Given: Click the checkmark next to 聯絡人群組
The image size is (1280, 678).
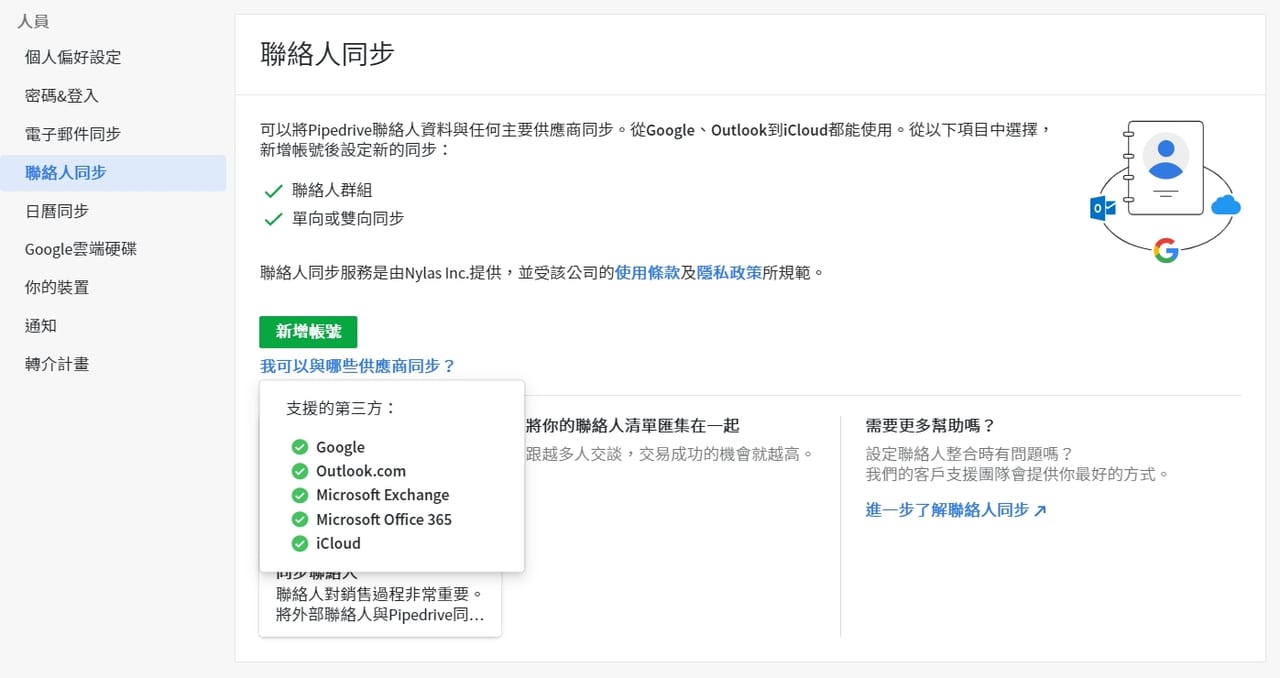Looking at the screenshot, I should tap(272, 190).
